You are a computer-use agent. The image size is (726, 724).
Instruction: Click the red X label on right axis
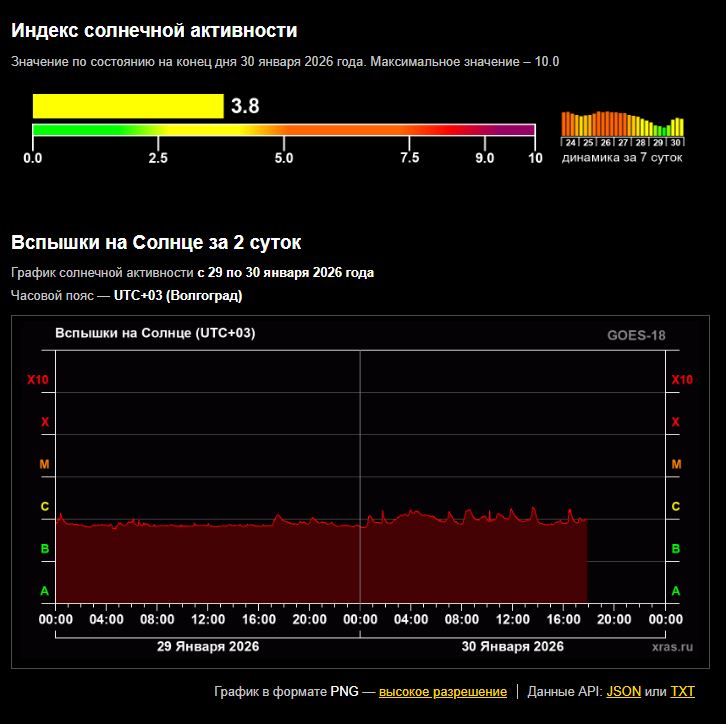pyautogui.click(x=676, y=422)
